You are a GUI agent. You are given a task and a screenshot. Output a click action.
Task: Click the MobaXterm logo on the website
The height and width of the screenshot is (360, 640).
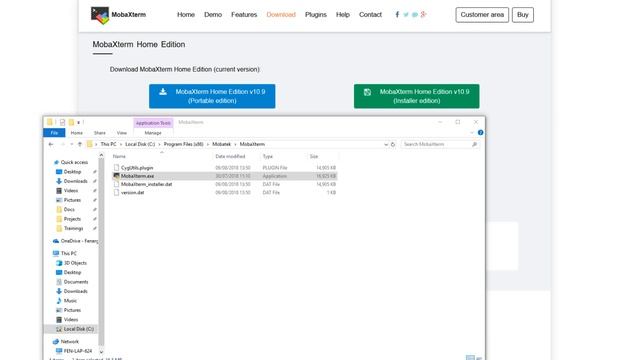[118, 15]
